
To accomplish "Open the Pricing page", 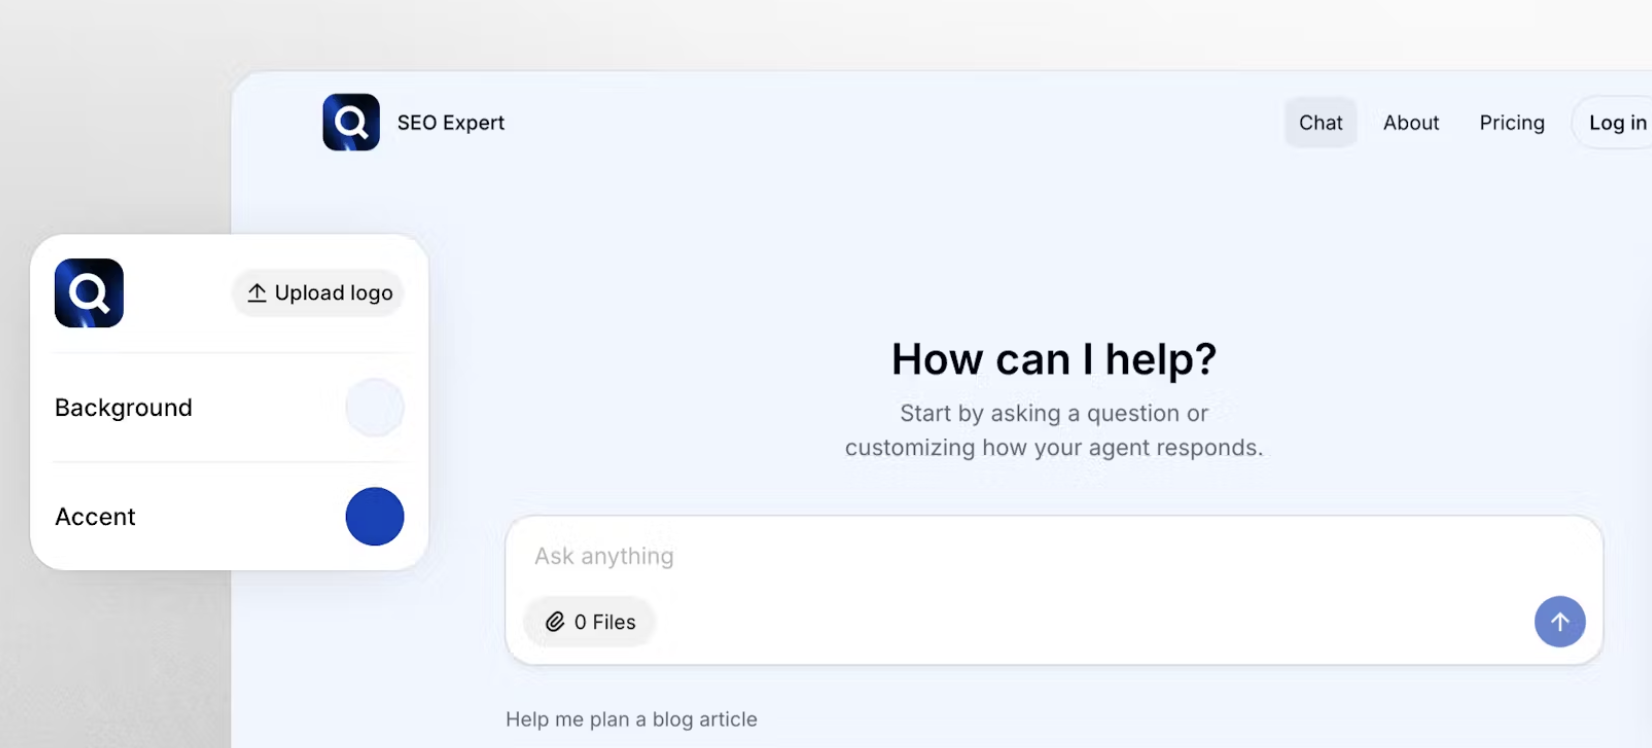I will [x=1512, y=122].
